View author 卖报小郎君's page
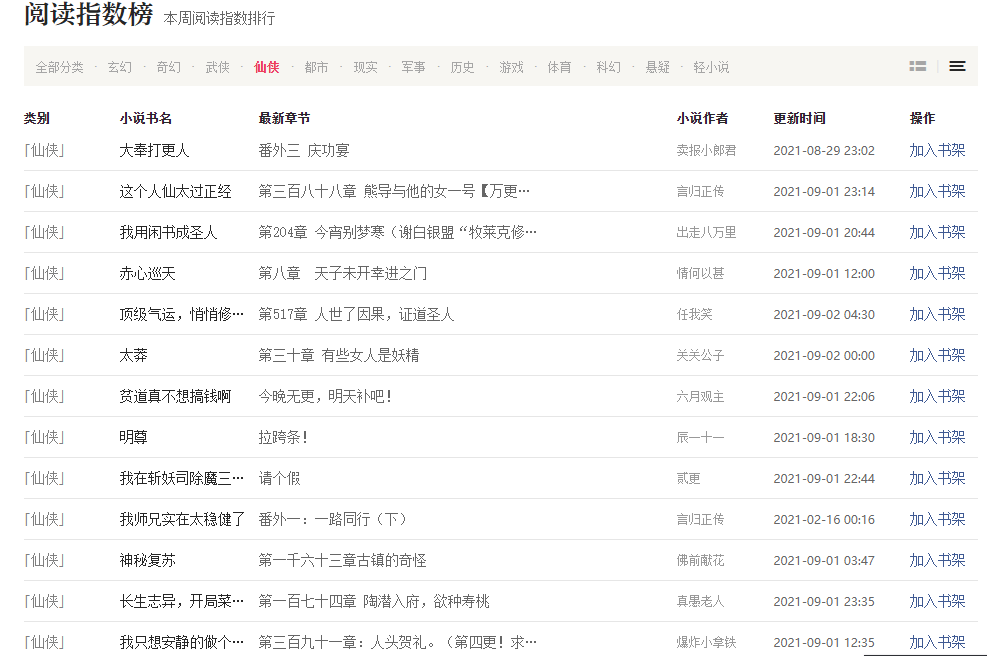This screenshot has width=987, height=656. tap(706, 150)
